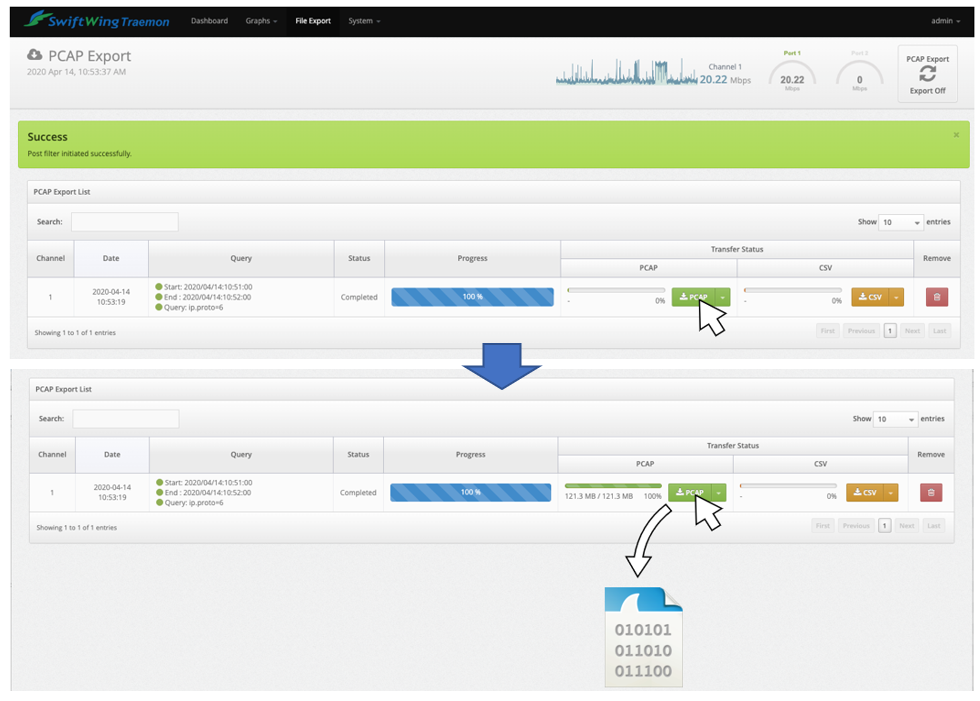The height and width of the screenshot is (701, 980).
Task: Toggle the PCAP Export Off button
Action: coord(927,74)
